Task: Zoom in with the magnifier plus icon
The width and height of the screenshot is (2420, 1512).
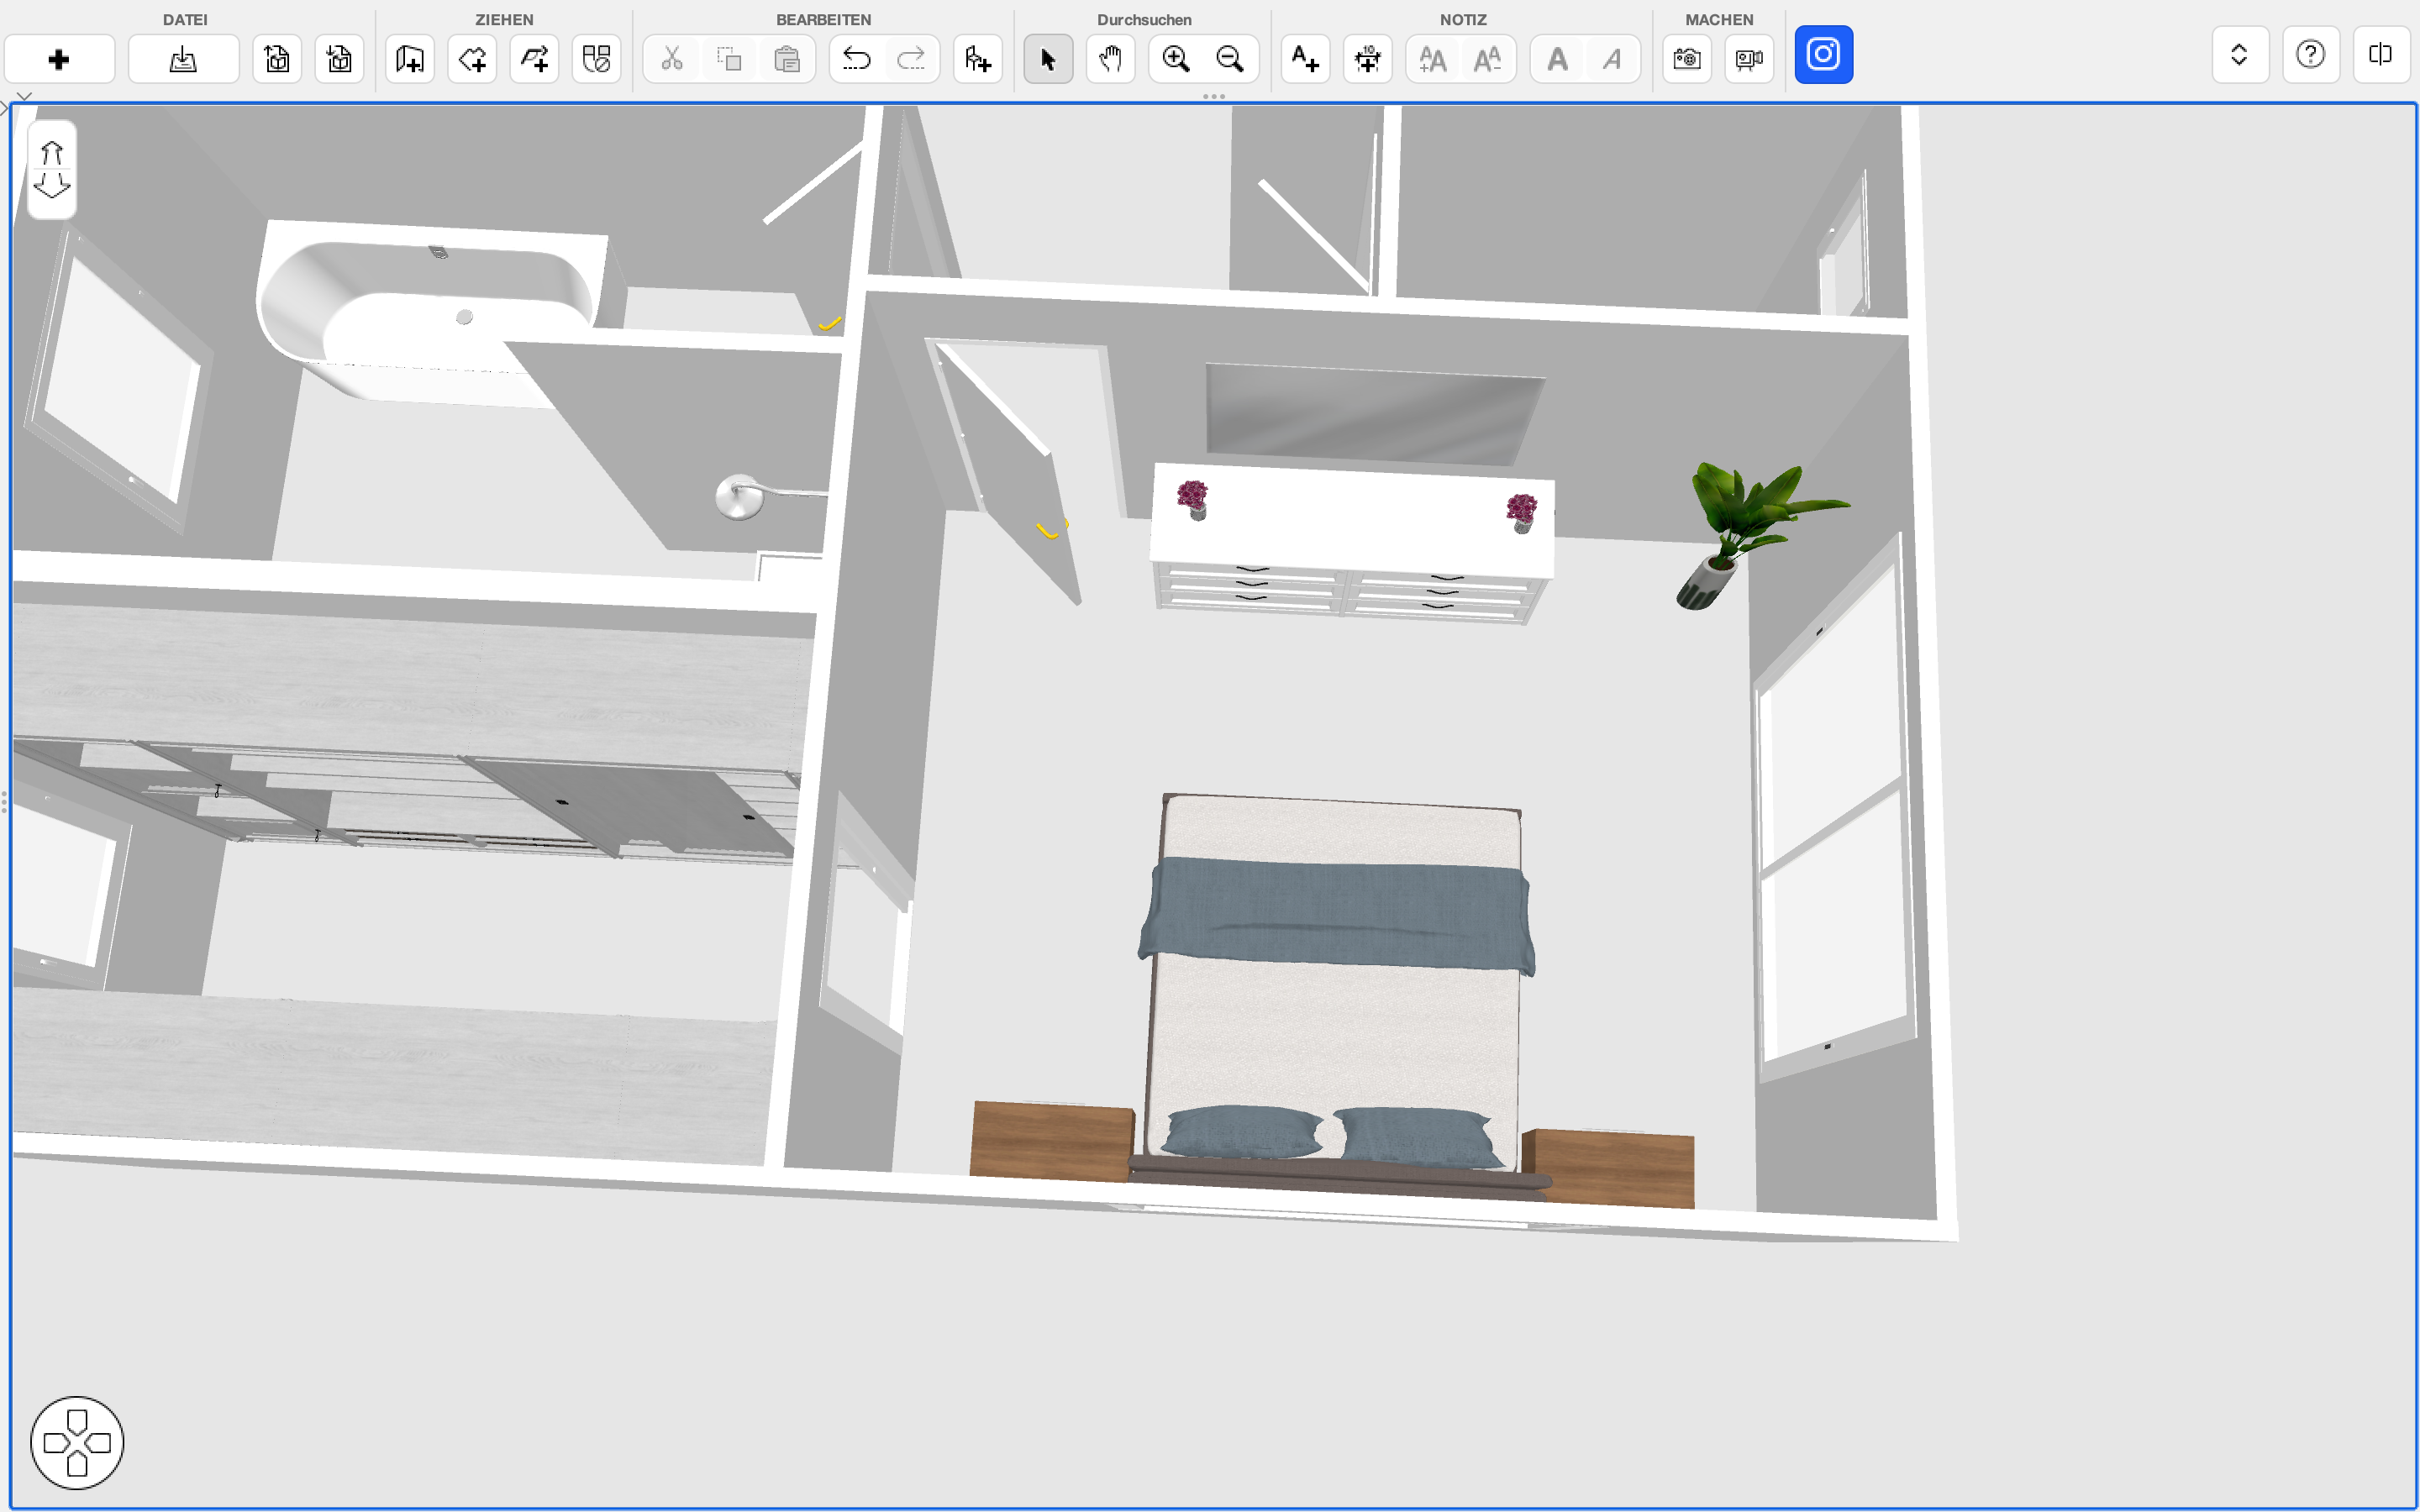Action: [1176, 59]
